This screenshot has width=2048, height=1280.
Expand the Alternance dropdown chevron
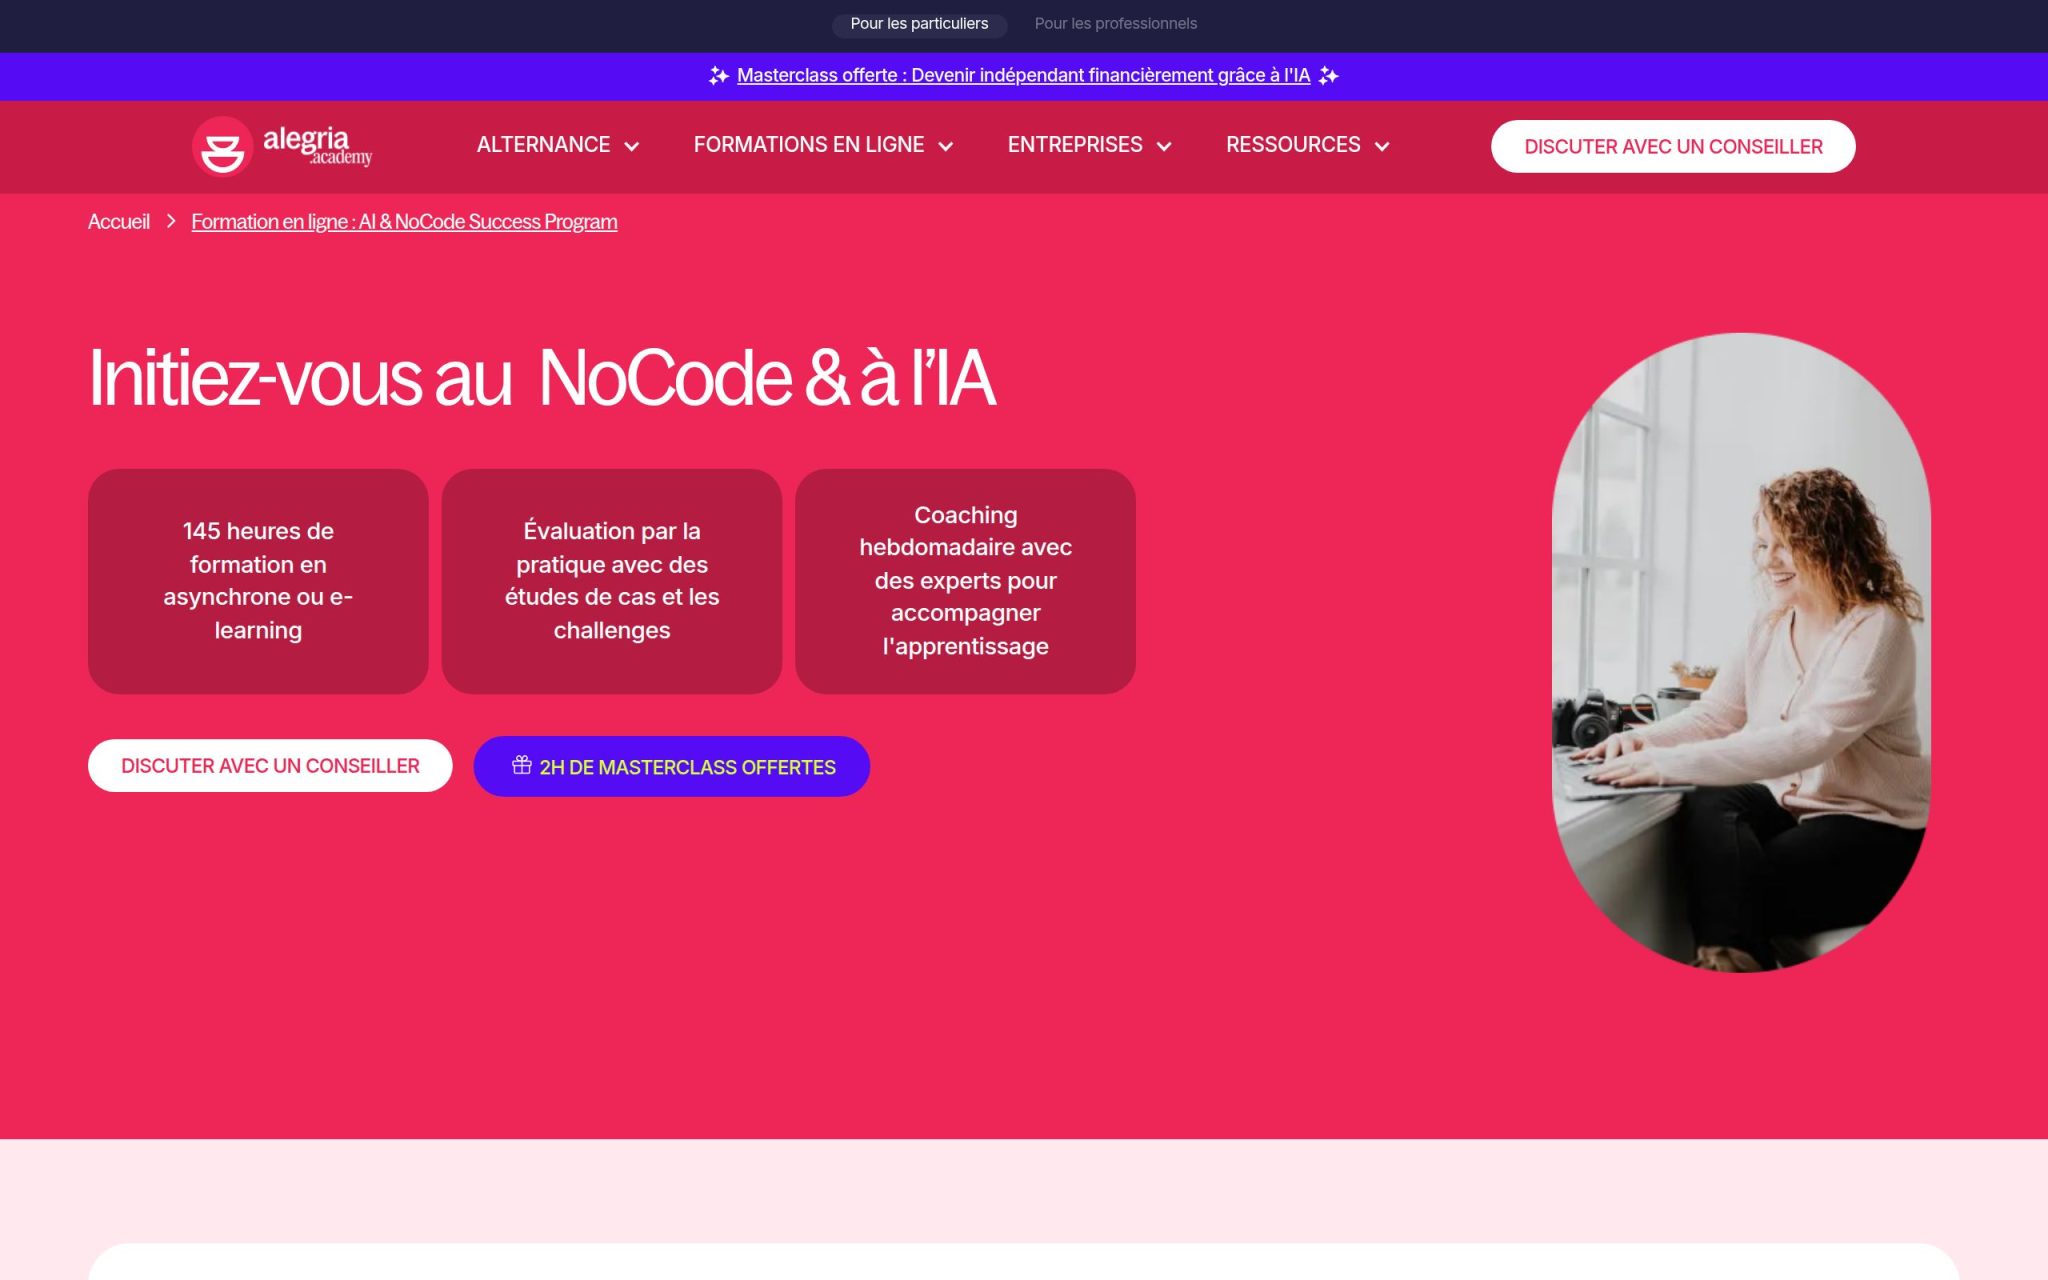(x=632, y=147)
